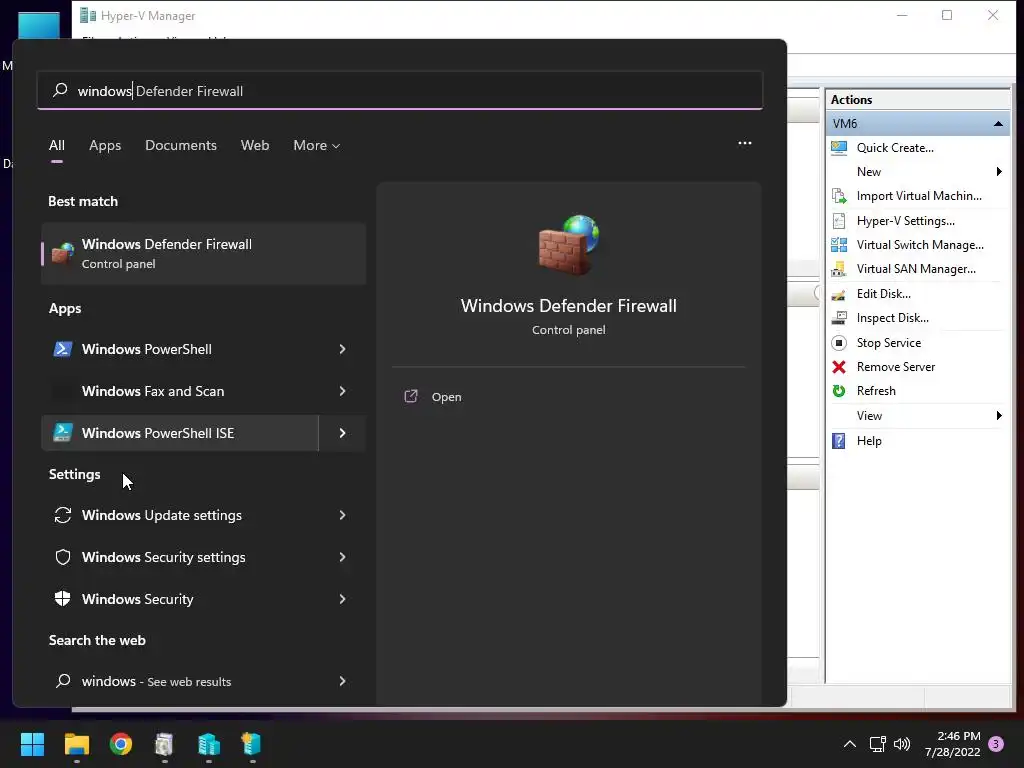The width and height of the screenshot is (1024, 768).
Task: Click Inspect Disk action text
Action: (892, 318)
